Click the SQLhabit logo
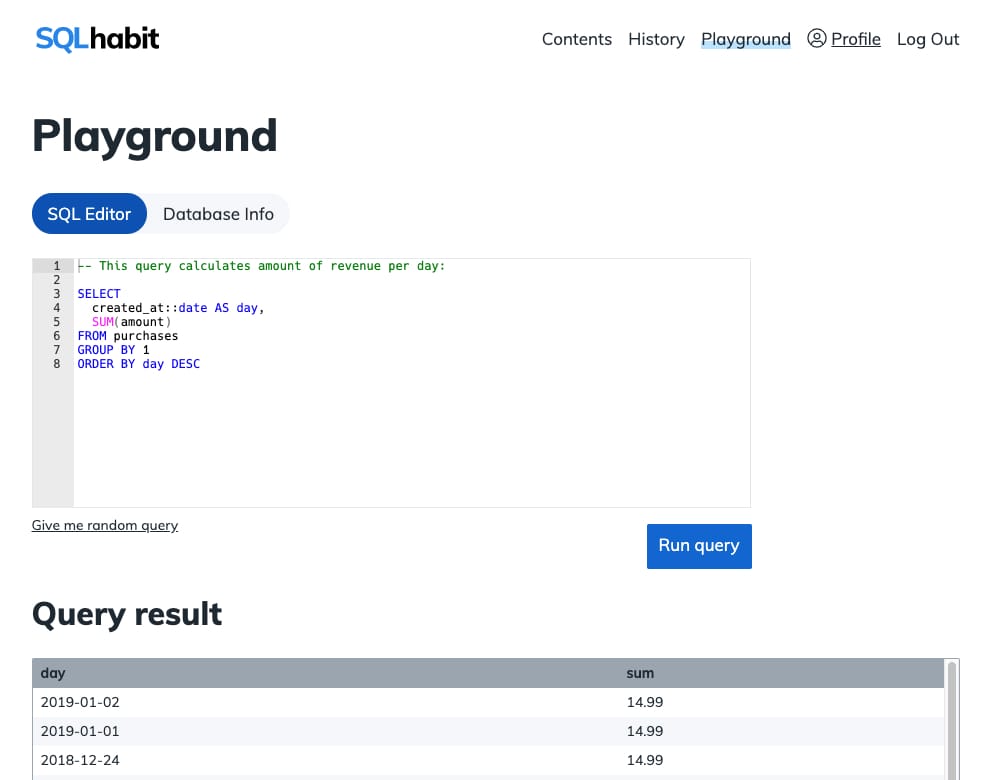This screenshot has width=990, height=780. [97, 39]
